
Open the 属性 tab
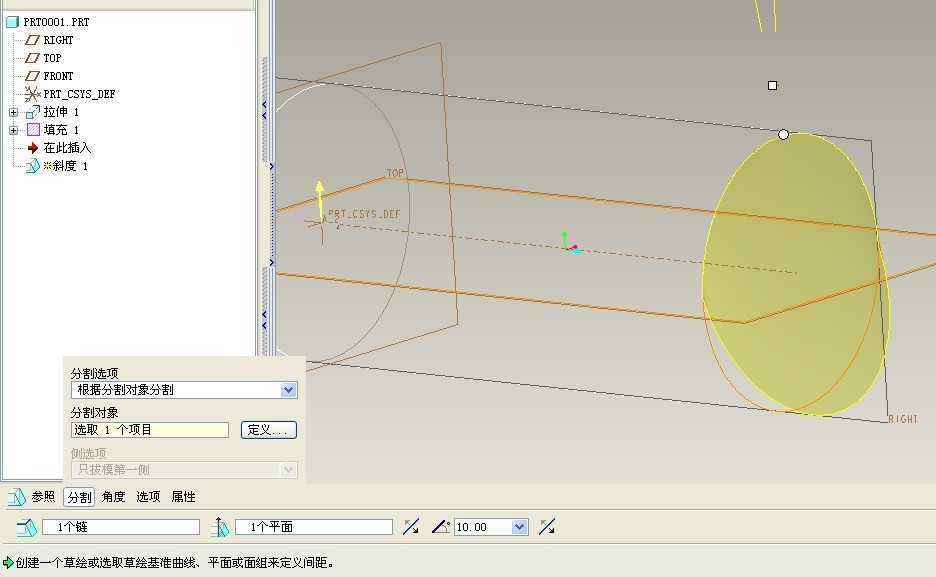[183, 496]
